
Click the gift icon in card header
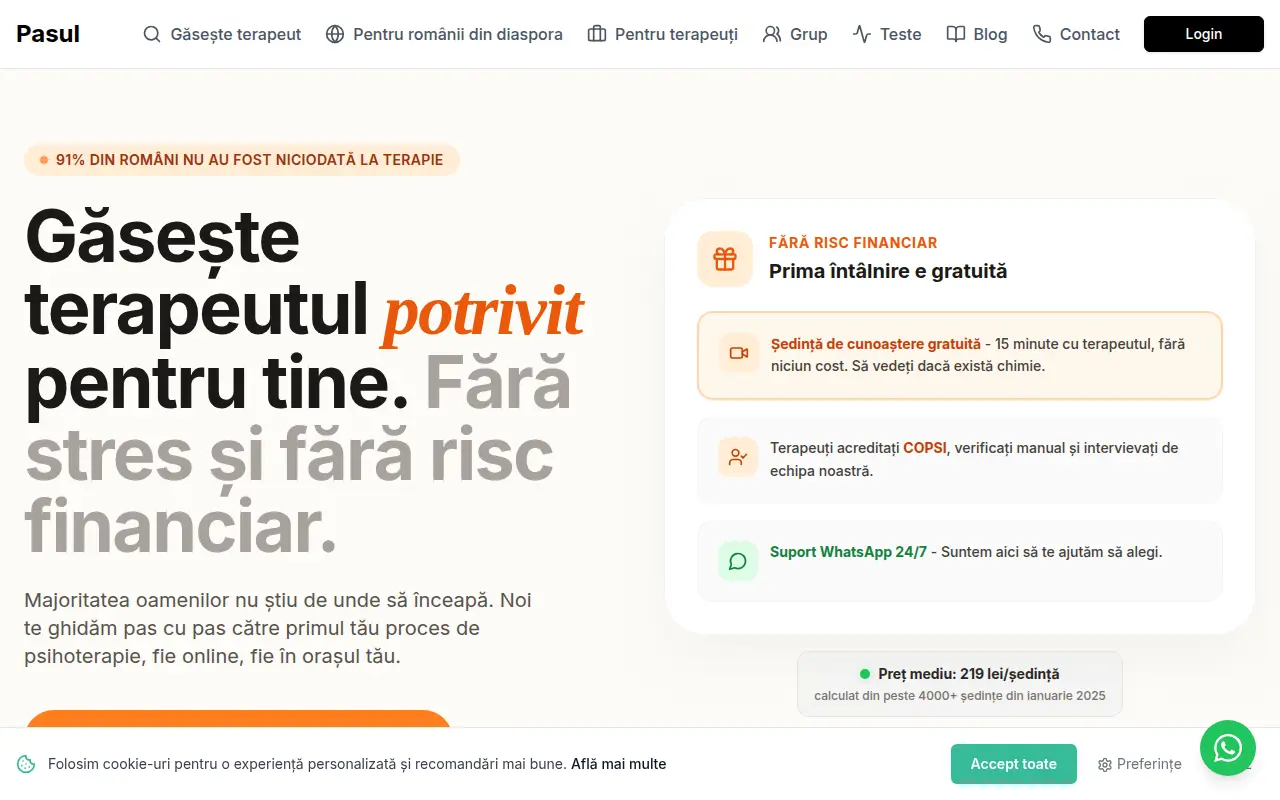tap(725, 259)
